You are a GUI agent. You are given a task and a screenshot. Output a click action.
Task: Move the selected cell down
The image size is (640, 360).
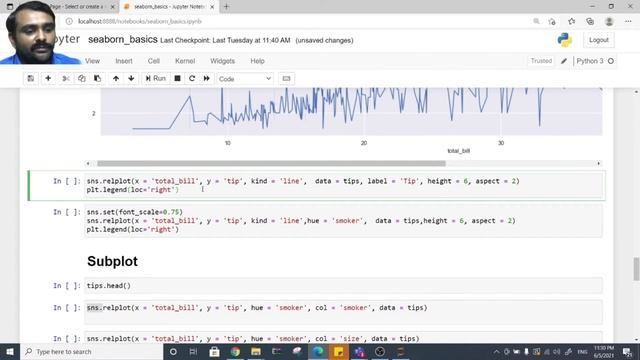point(131,78)
